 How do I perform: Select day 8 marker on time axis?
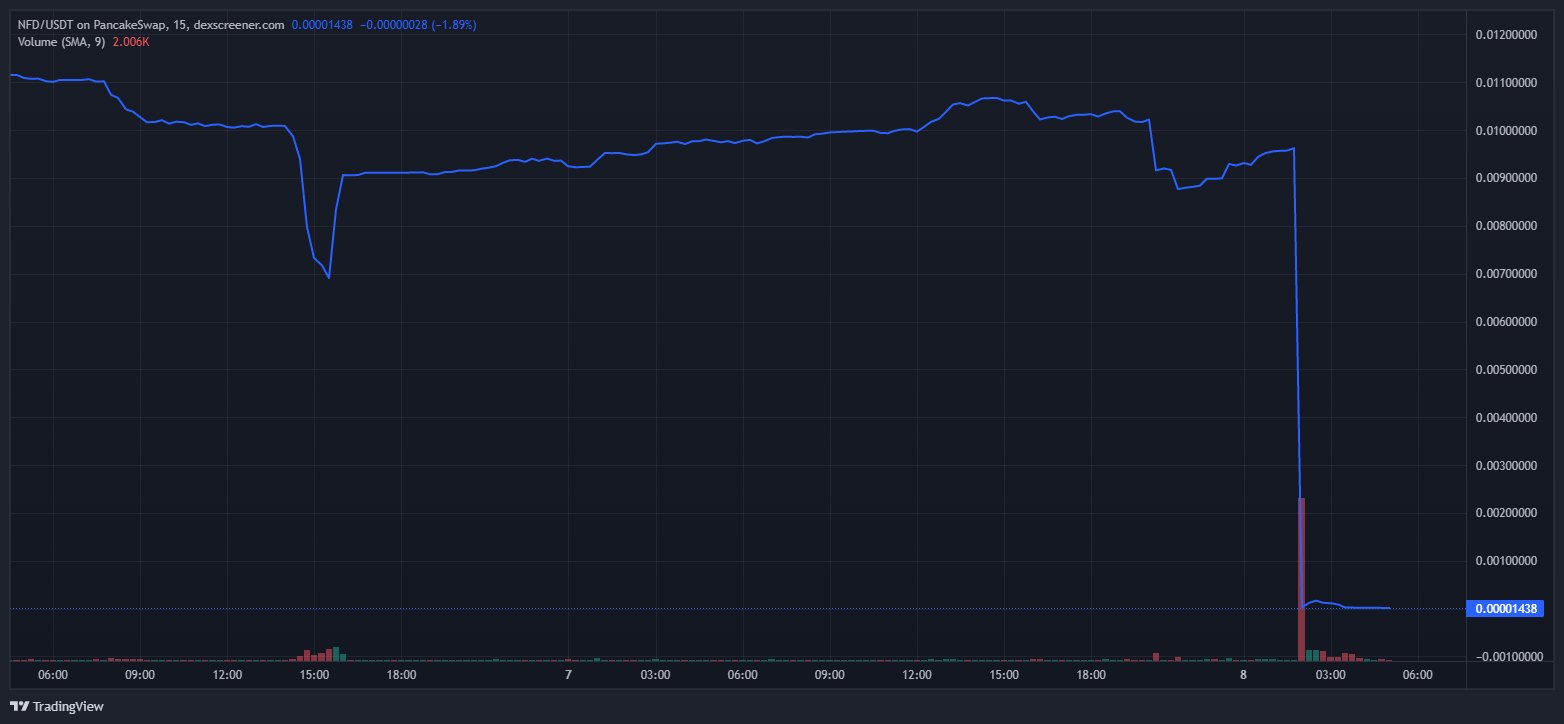(1243, 675)
